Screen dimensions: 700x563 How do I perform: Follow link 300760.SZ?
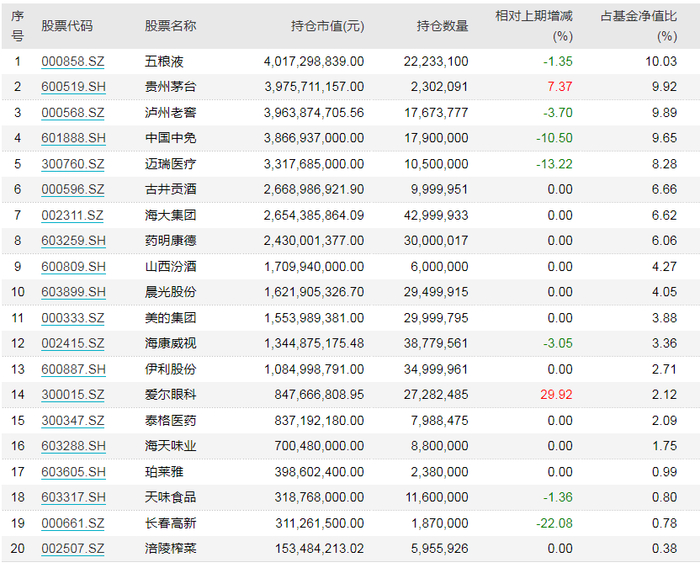(x=73, y=164)
